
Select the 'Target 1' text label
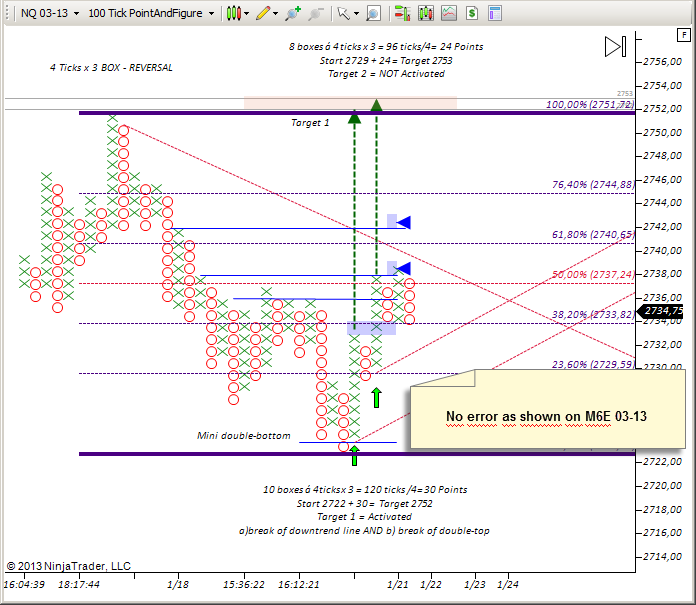click(310, 123)
